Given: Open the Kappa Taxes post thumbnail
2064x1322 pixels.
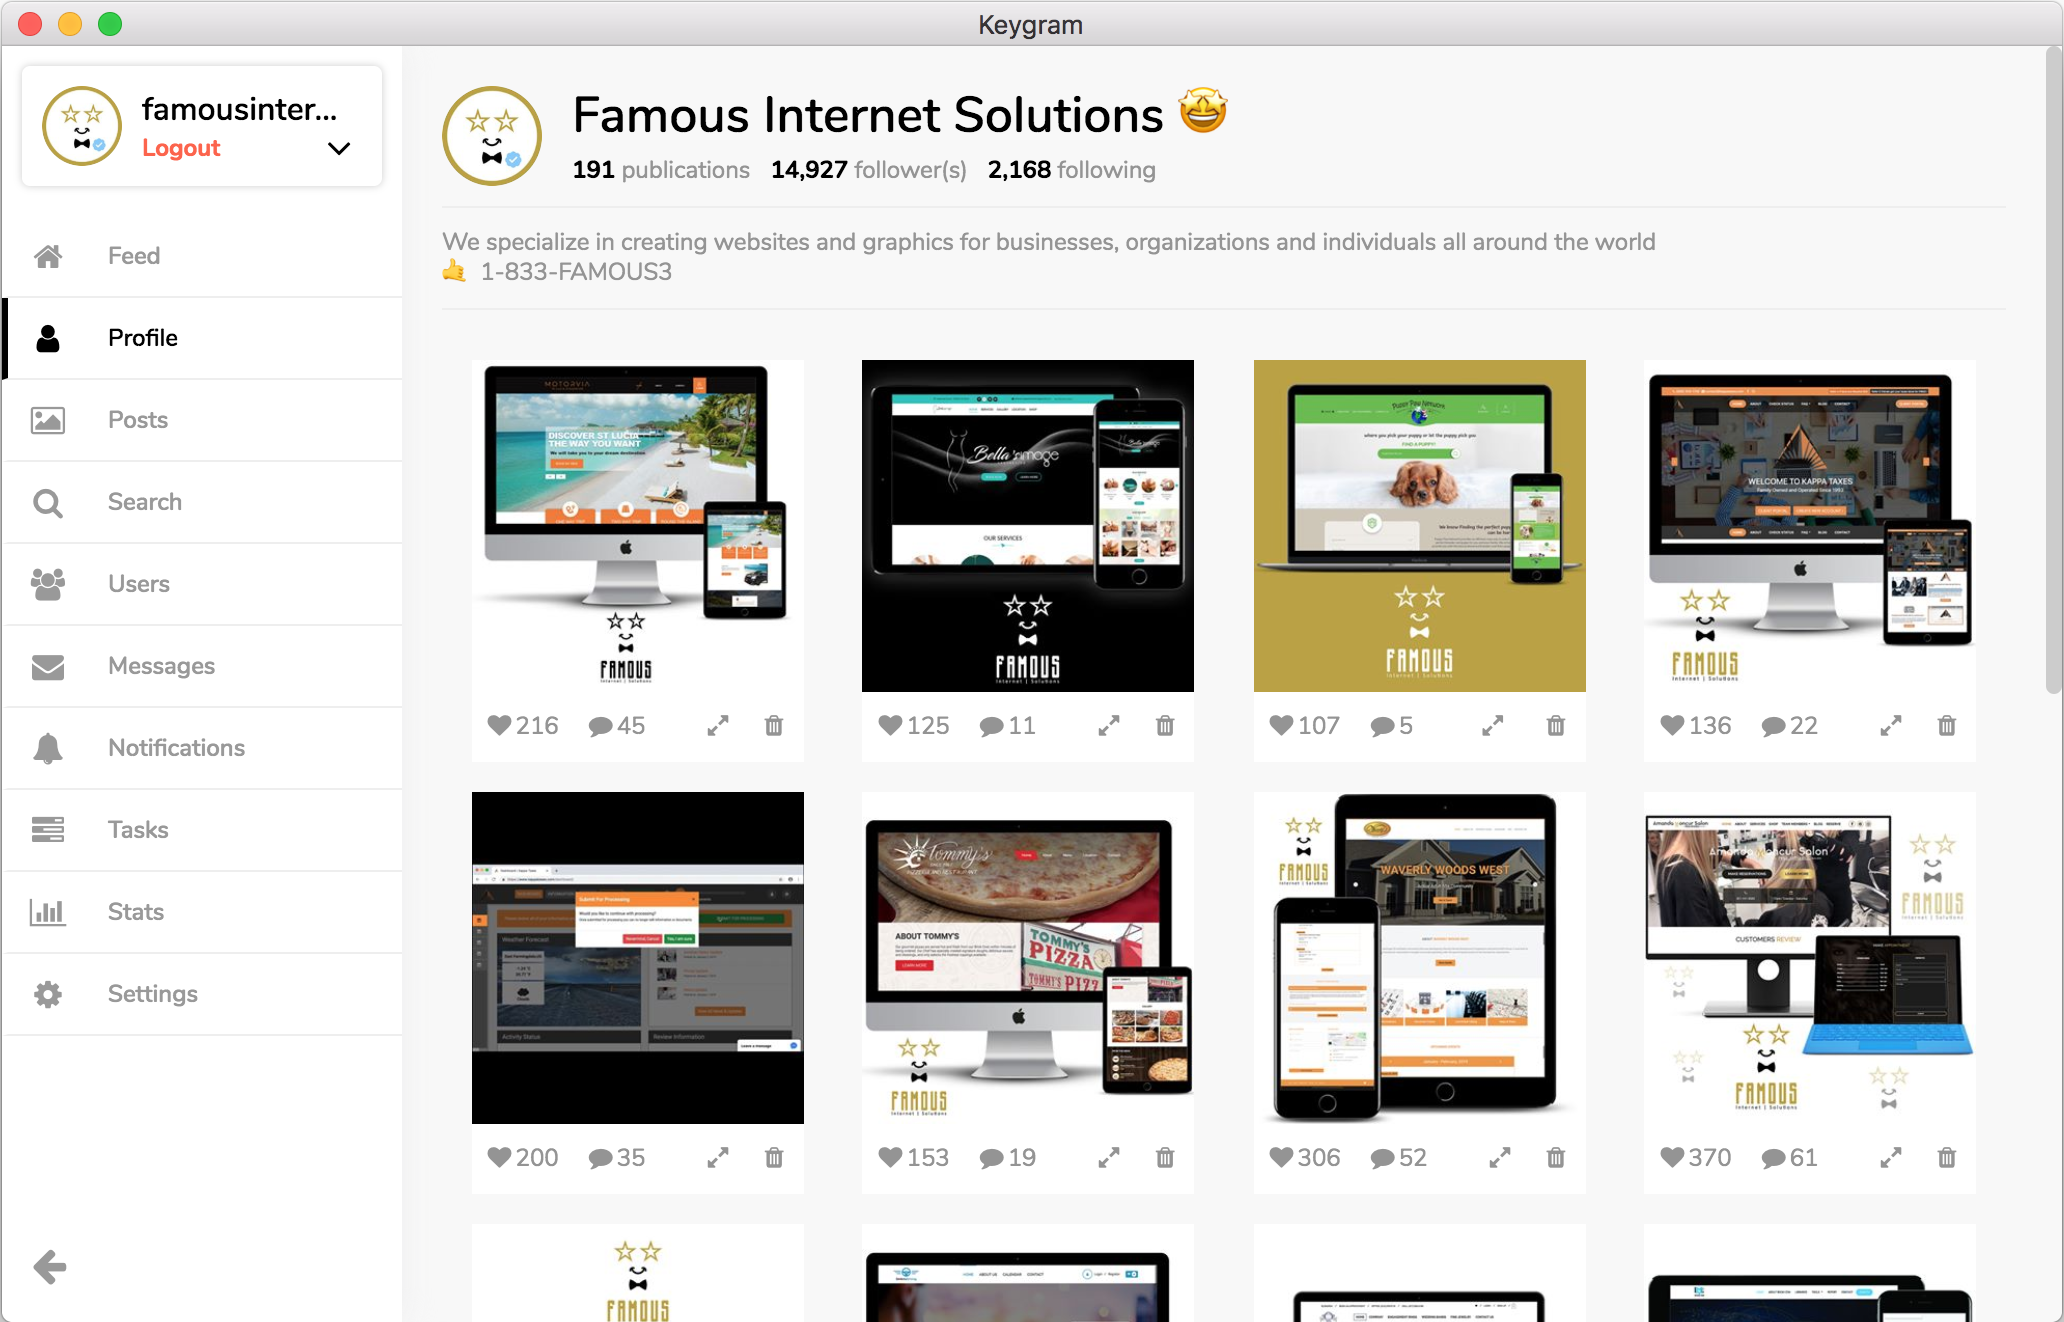Looking at the screenshot, I should coord(1808,524).
